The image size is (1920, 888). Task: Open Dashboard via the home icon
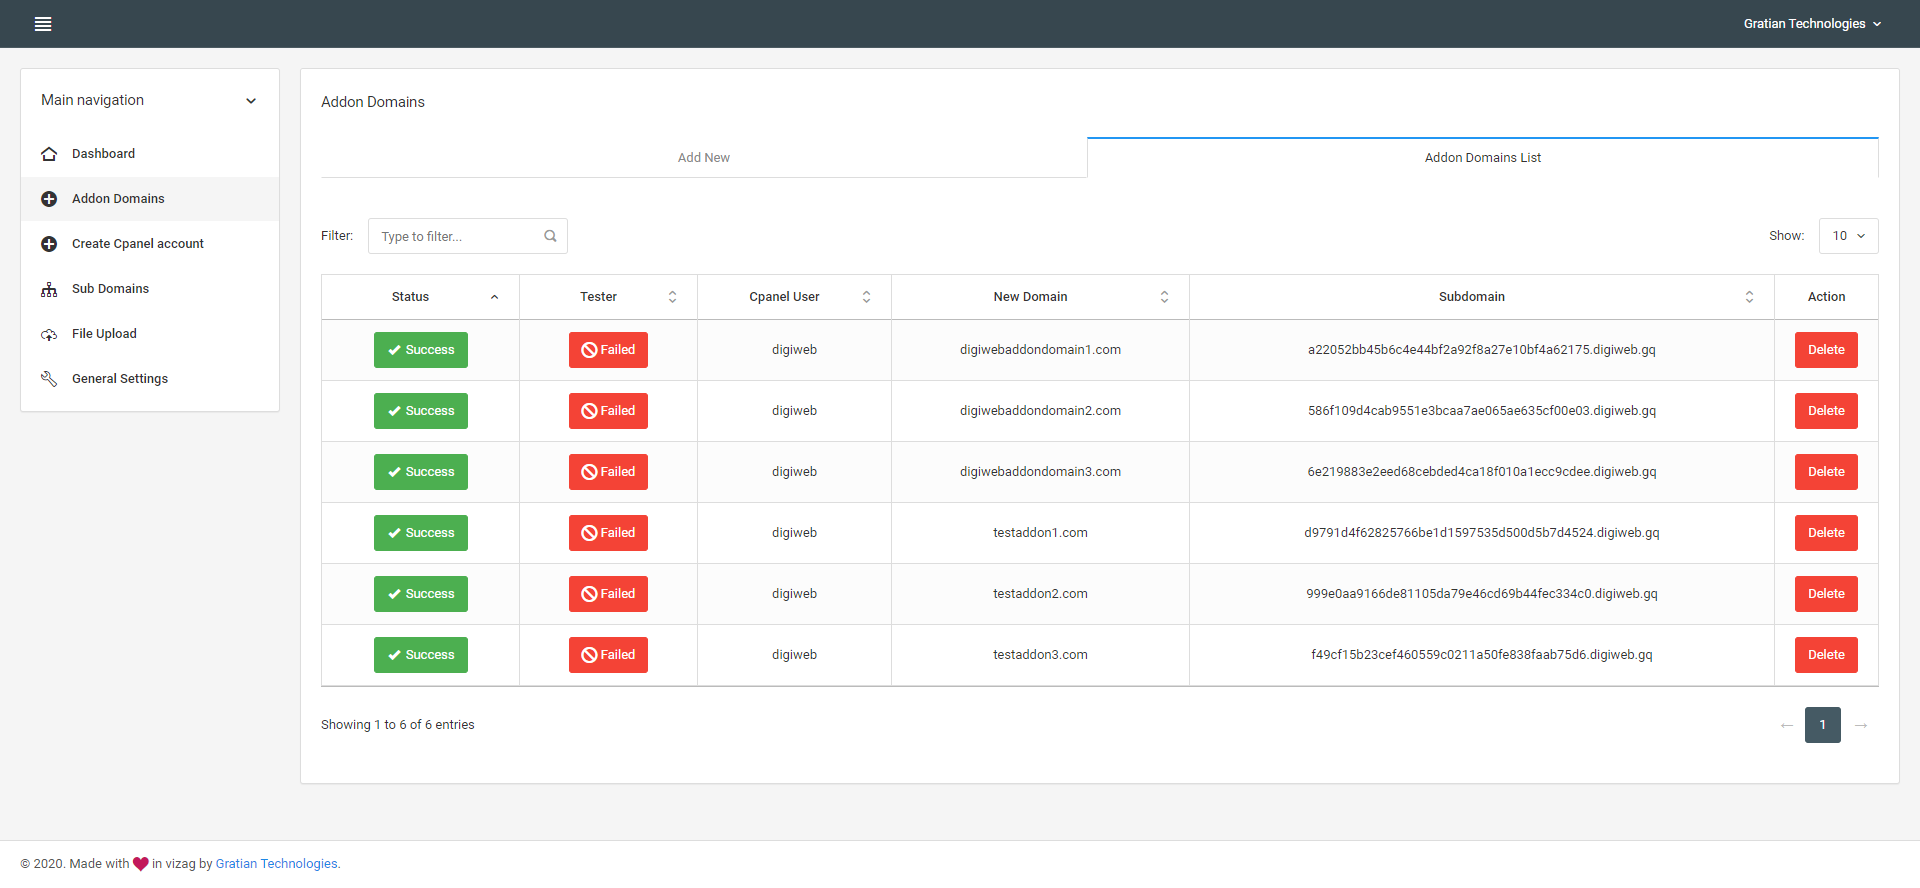click(49, 154)
